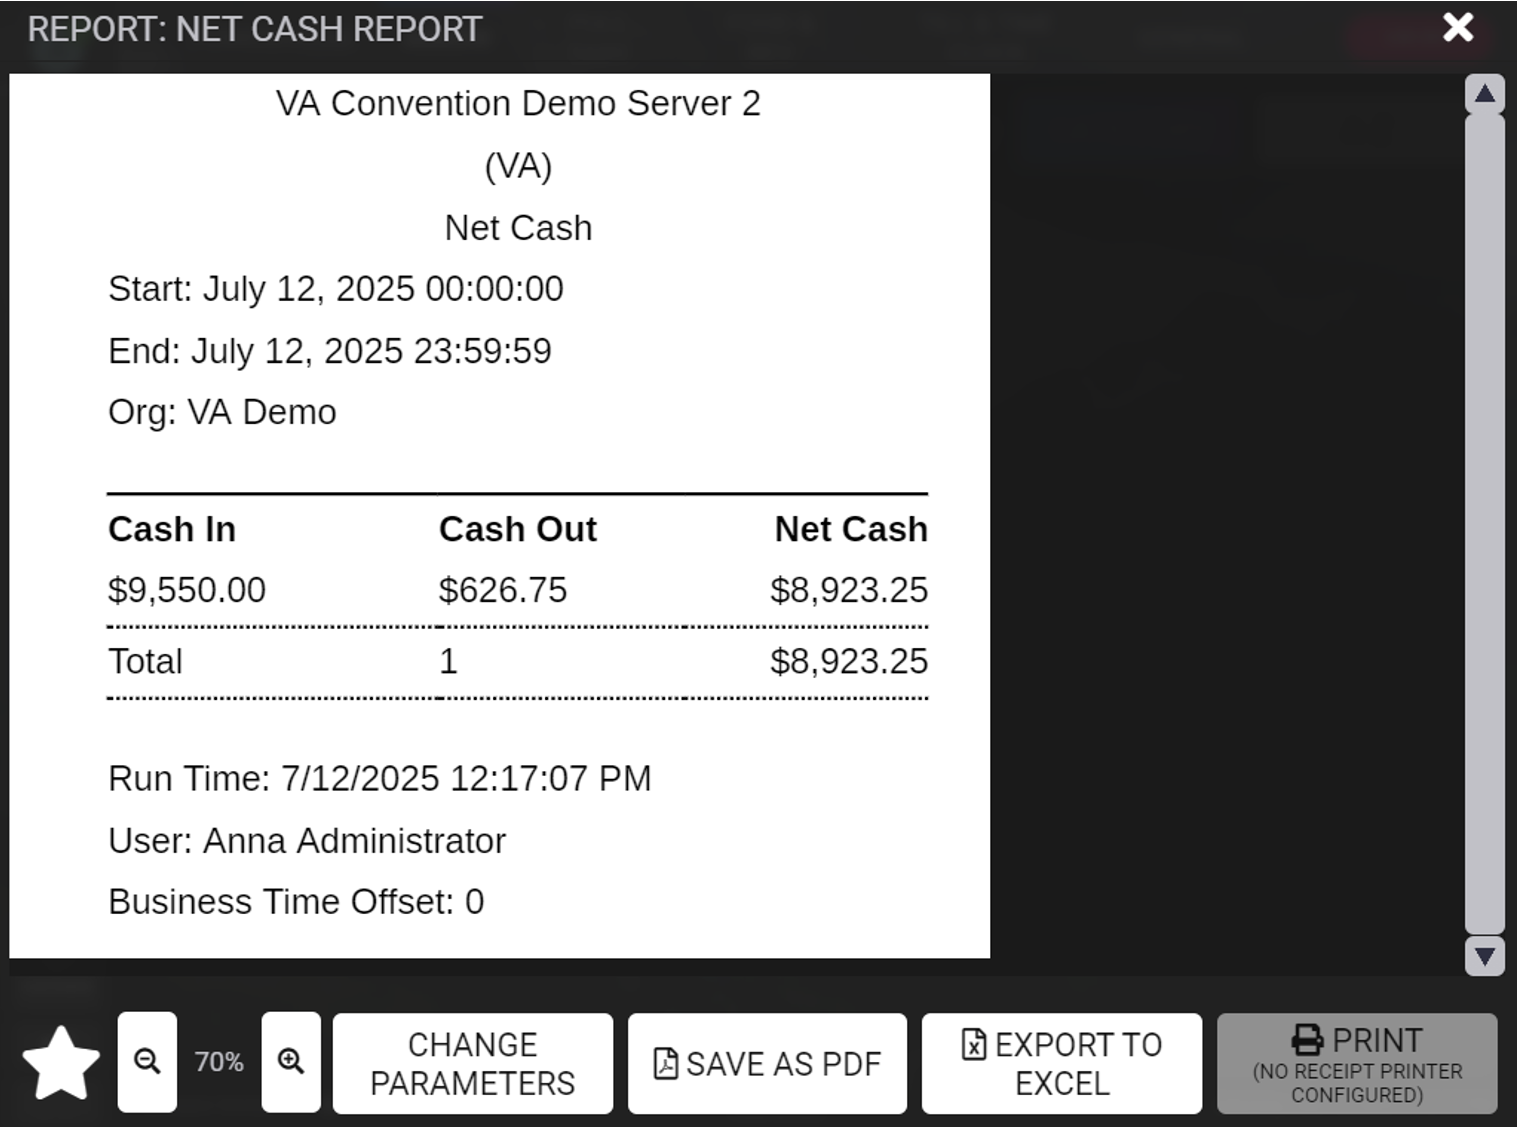Click the 70% zoom level indicator

[219, 1062]
